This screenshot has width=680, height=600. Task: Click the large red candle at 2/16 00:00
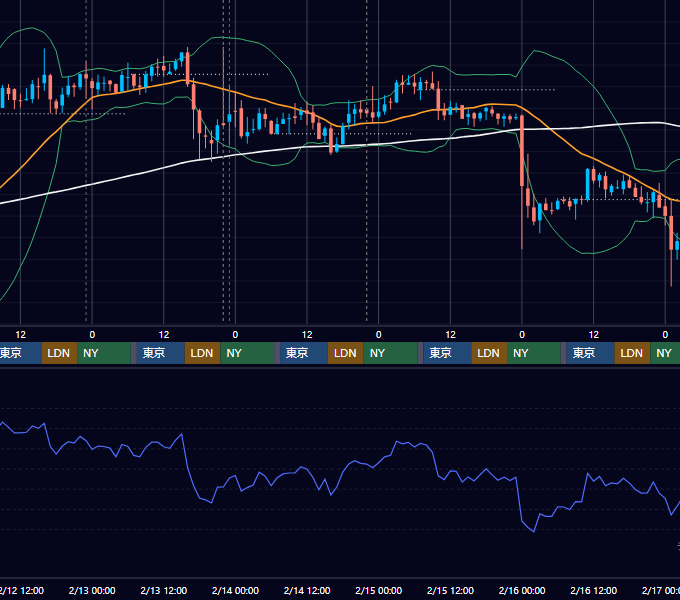click(522, 152)
